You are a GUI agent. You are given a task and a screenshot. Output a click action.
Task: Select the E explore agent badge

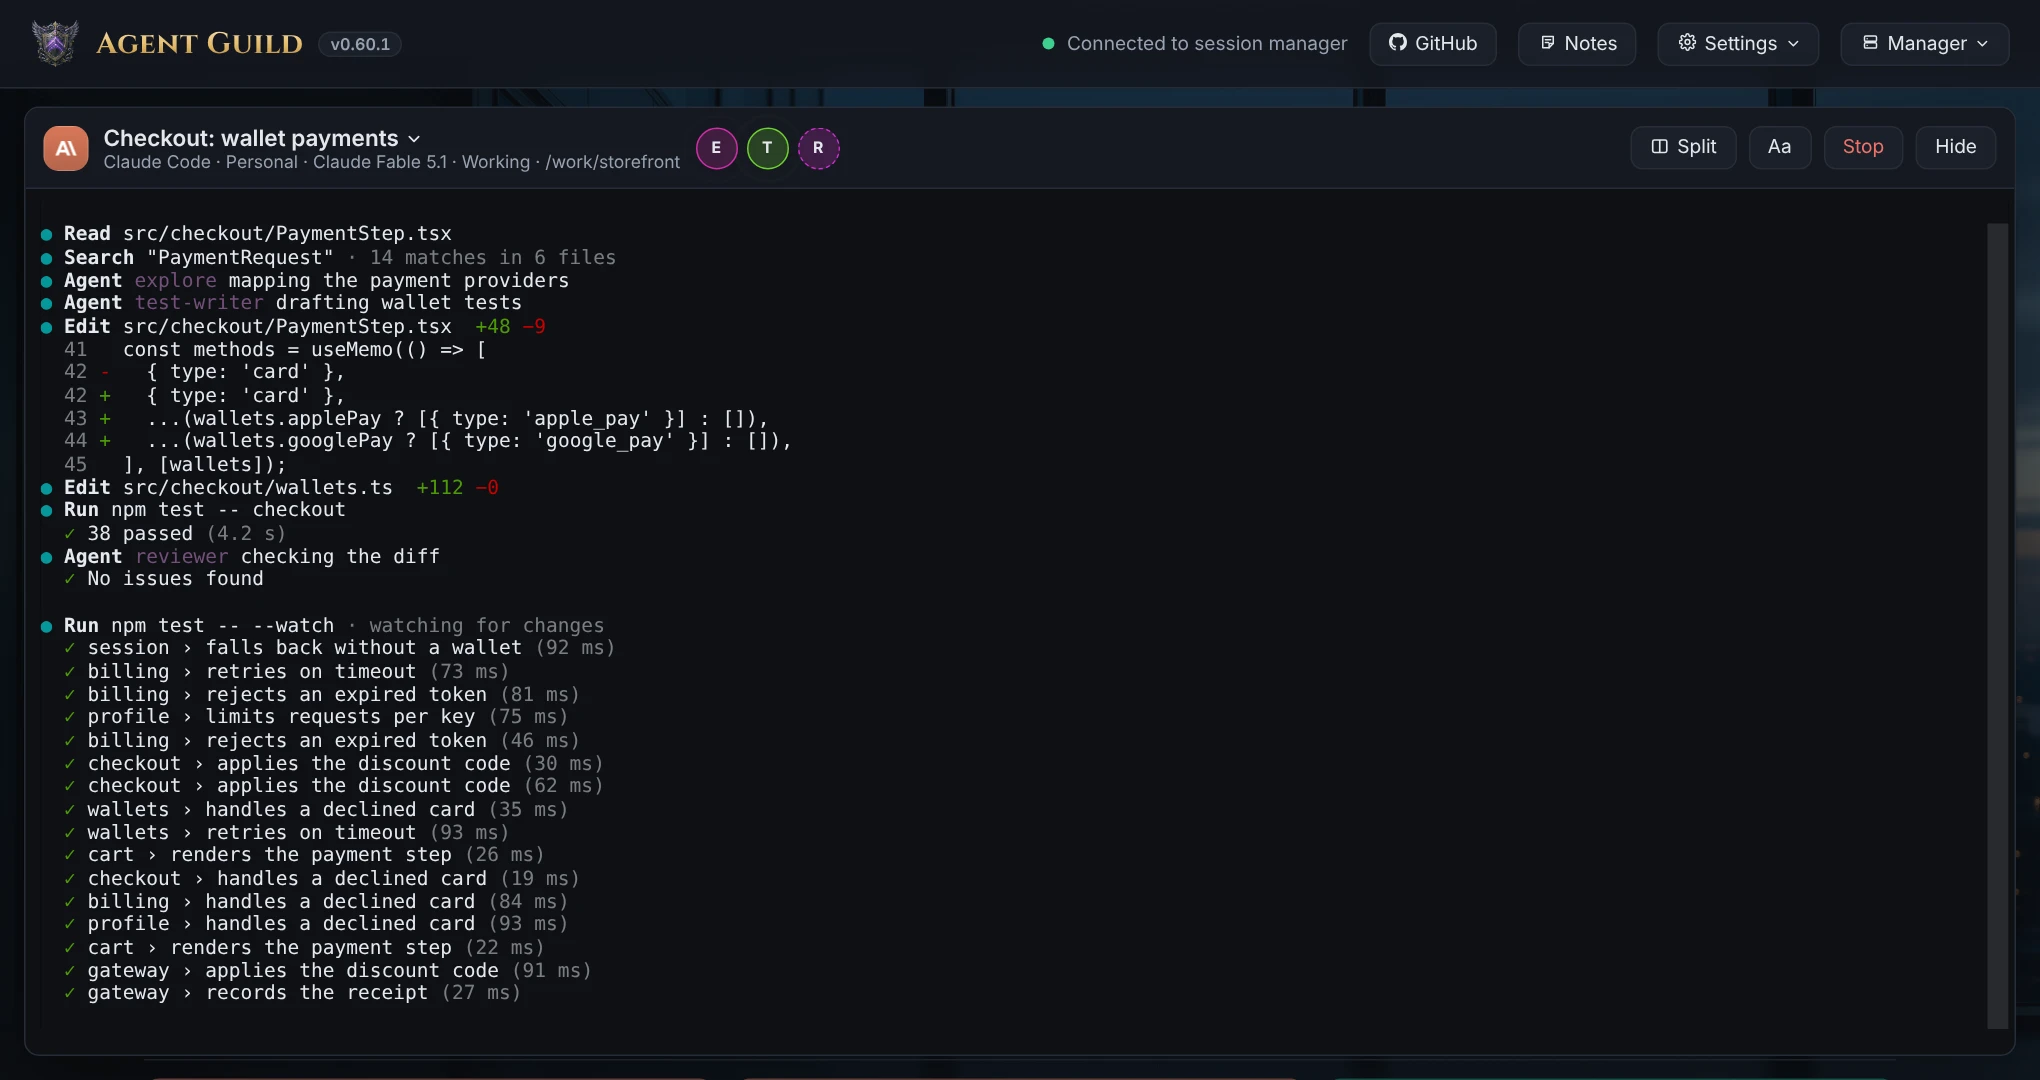(x=716, y=148)
